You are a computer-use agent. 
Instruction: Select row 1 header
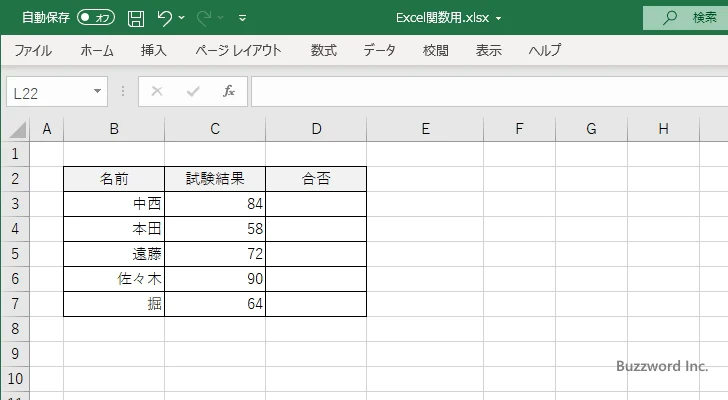point(15,154)
